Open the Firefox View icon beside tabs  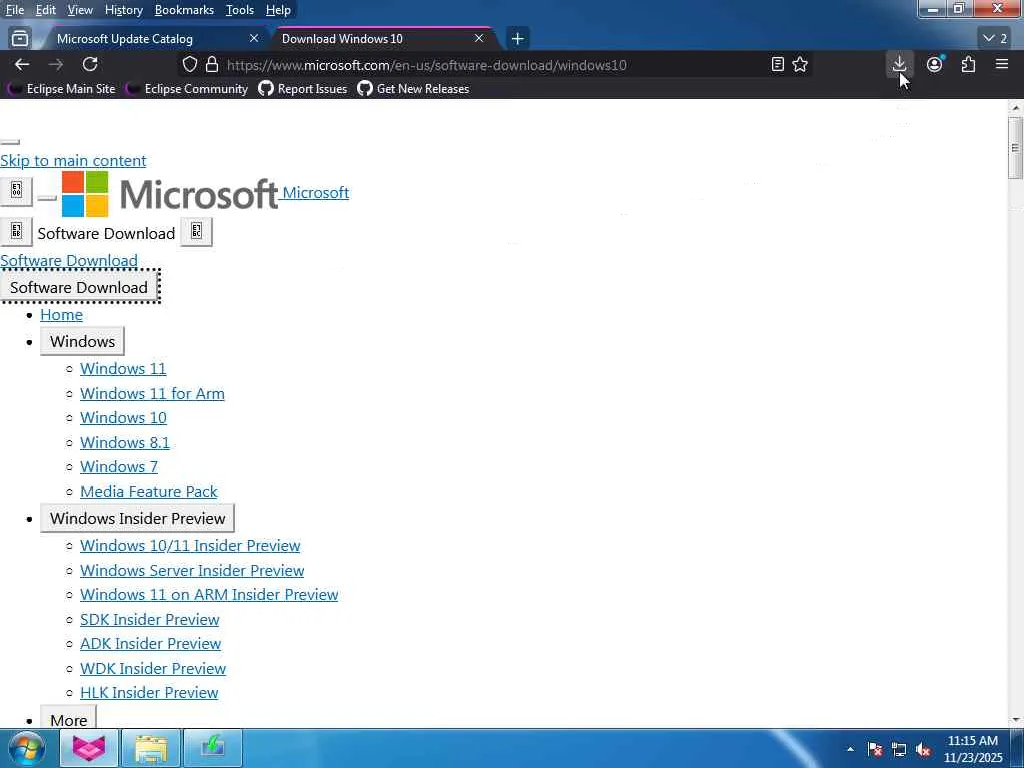pyautogui.click(x=20, y=39)
